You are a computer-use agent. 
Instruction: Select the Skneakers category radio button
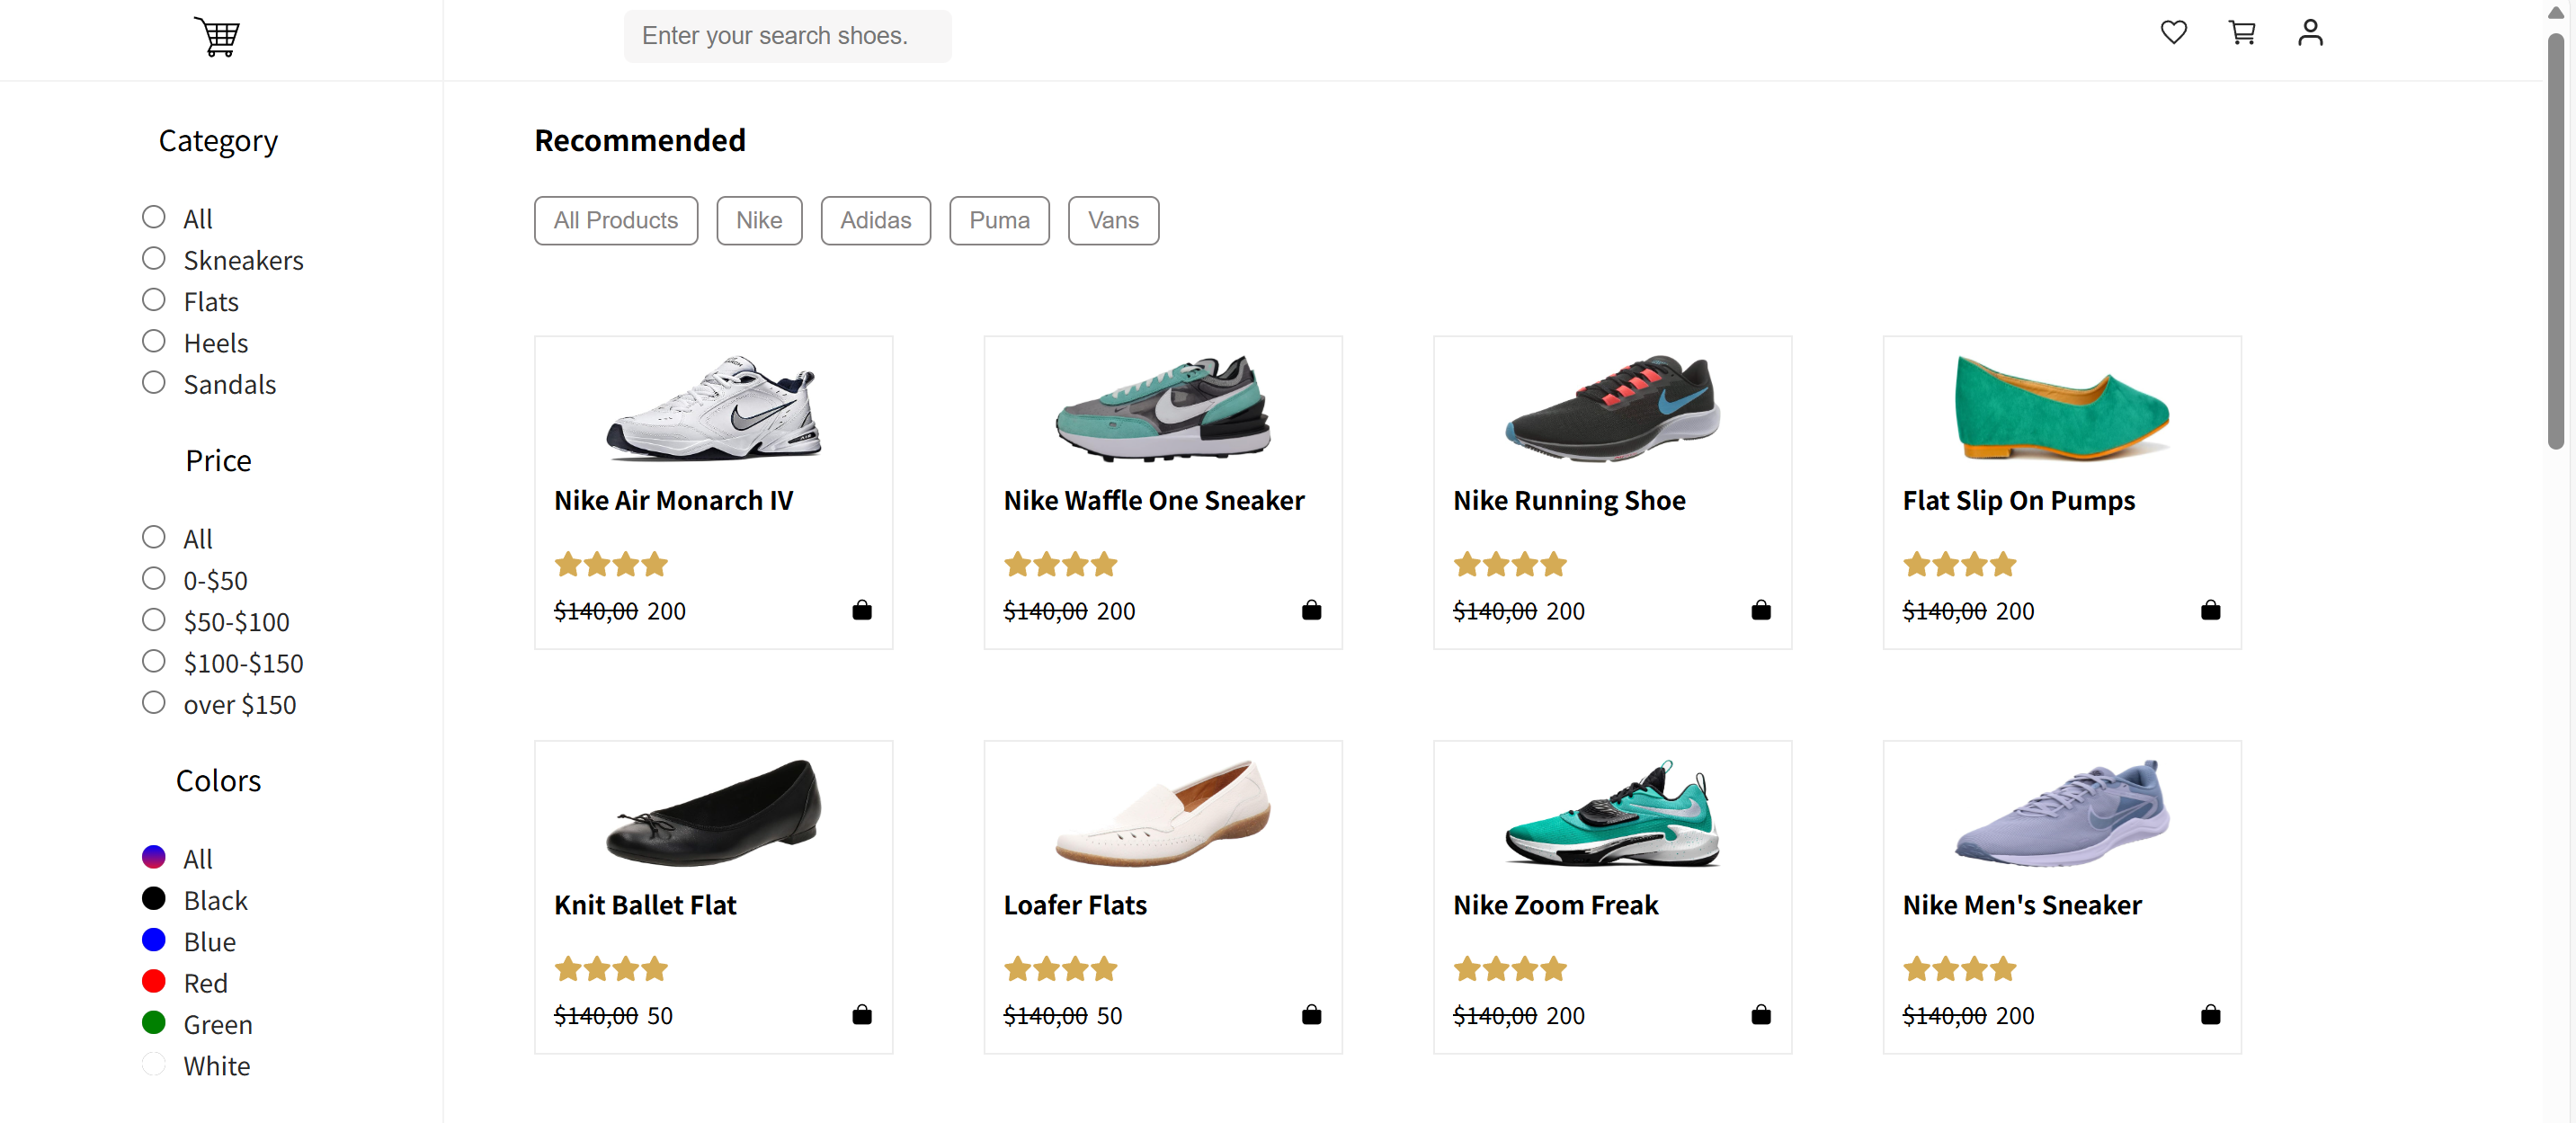click(x=153, y=259)
